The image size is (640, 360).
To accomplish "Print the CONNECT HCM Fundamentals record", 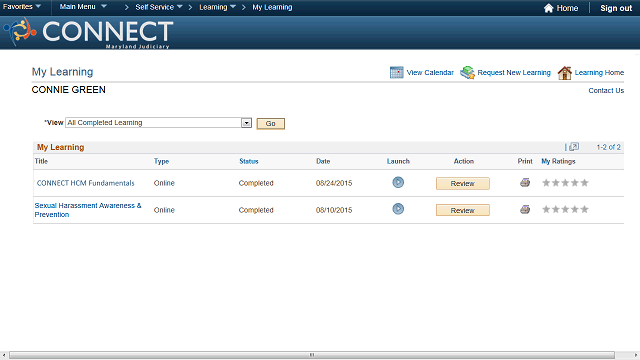I will (525, 182).
